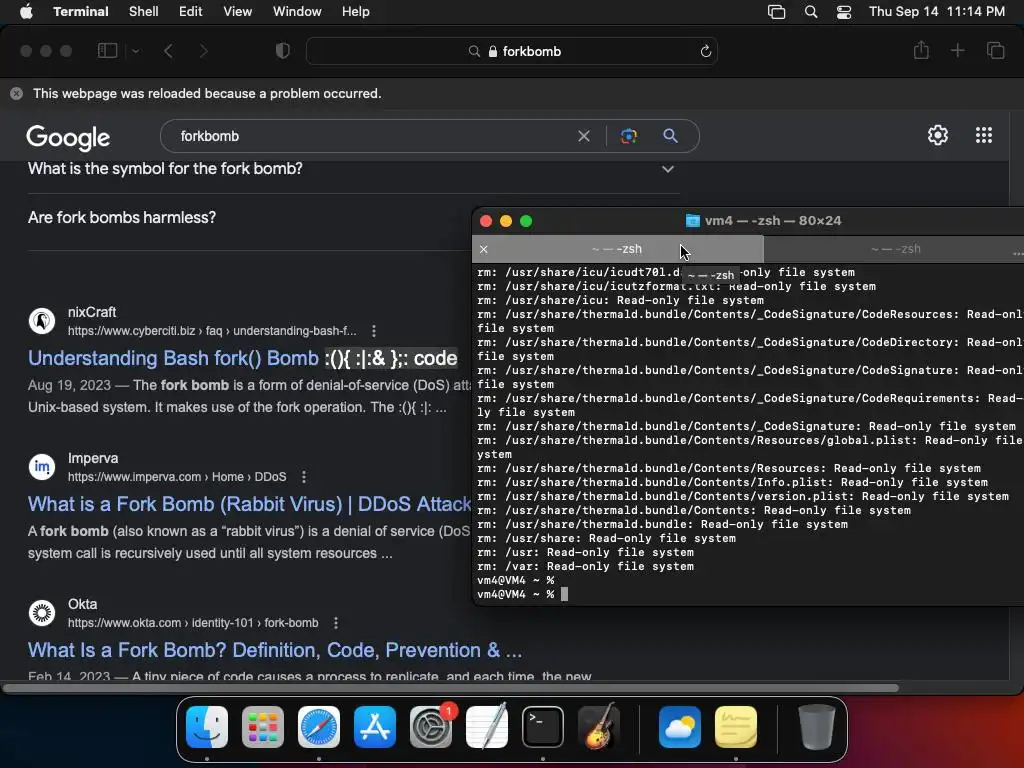Image resolution: width=1024 pixels, height=768 pixels.
Task: Go to the Google homepage logo
Action: click(x=68, y=137)
